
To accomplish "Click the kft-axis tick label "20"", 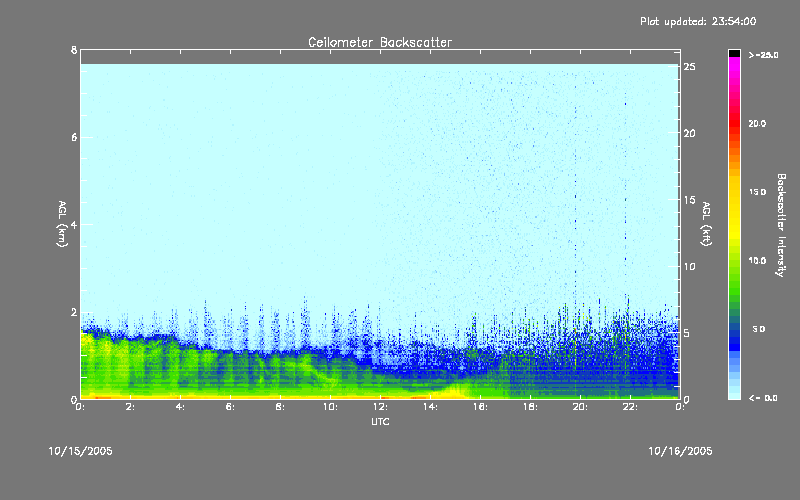I will pos(689,134).
